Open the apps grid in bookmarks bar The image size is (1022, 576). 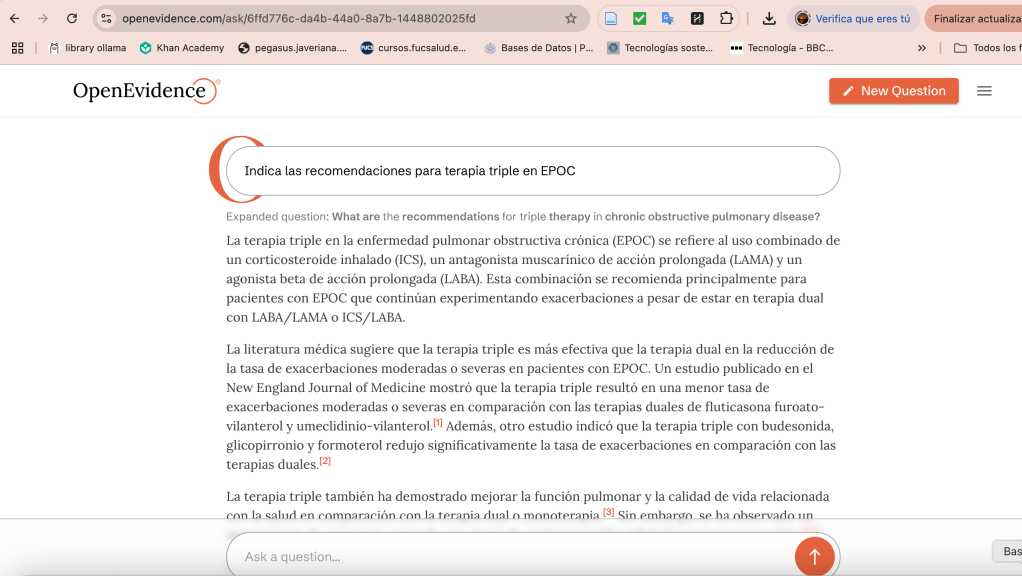pyautogui.click(x=17, y=48)
